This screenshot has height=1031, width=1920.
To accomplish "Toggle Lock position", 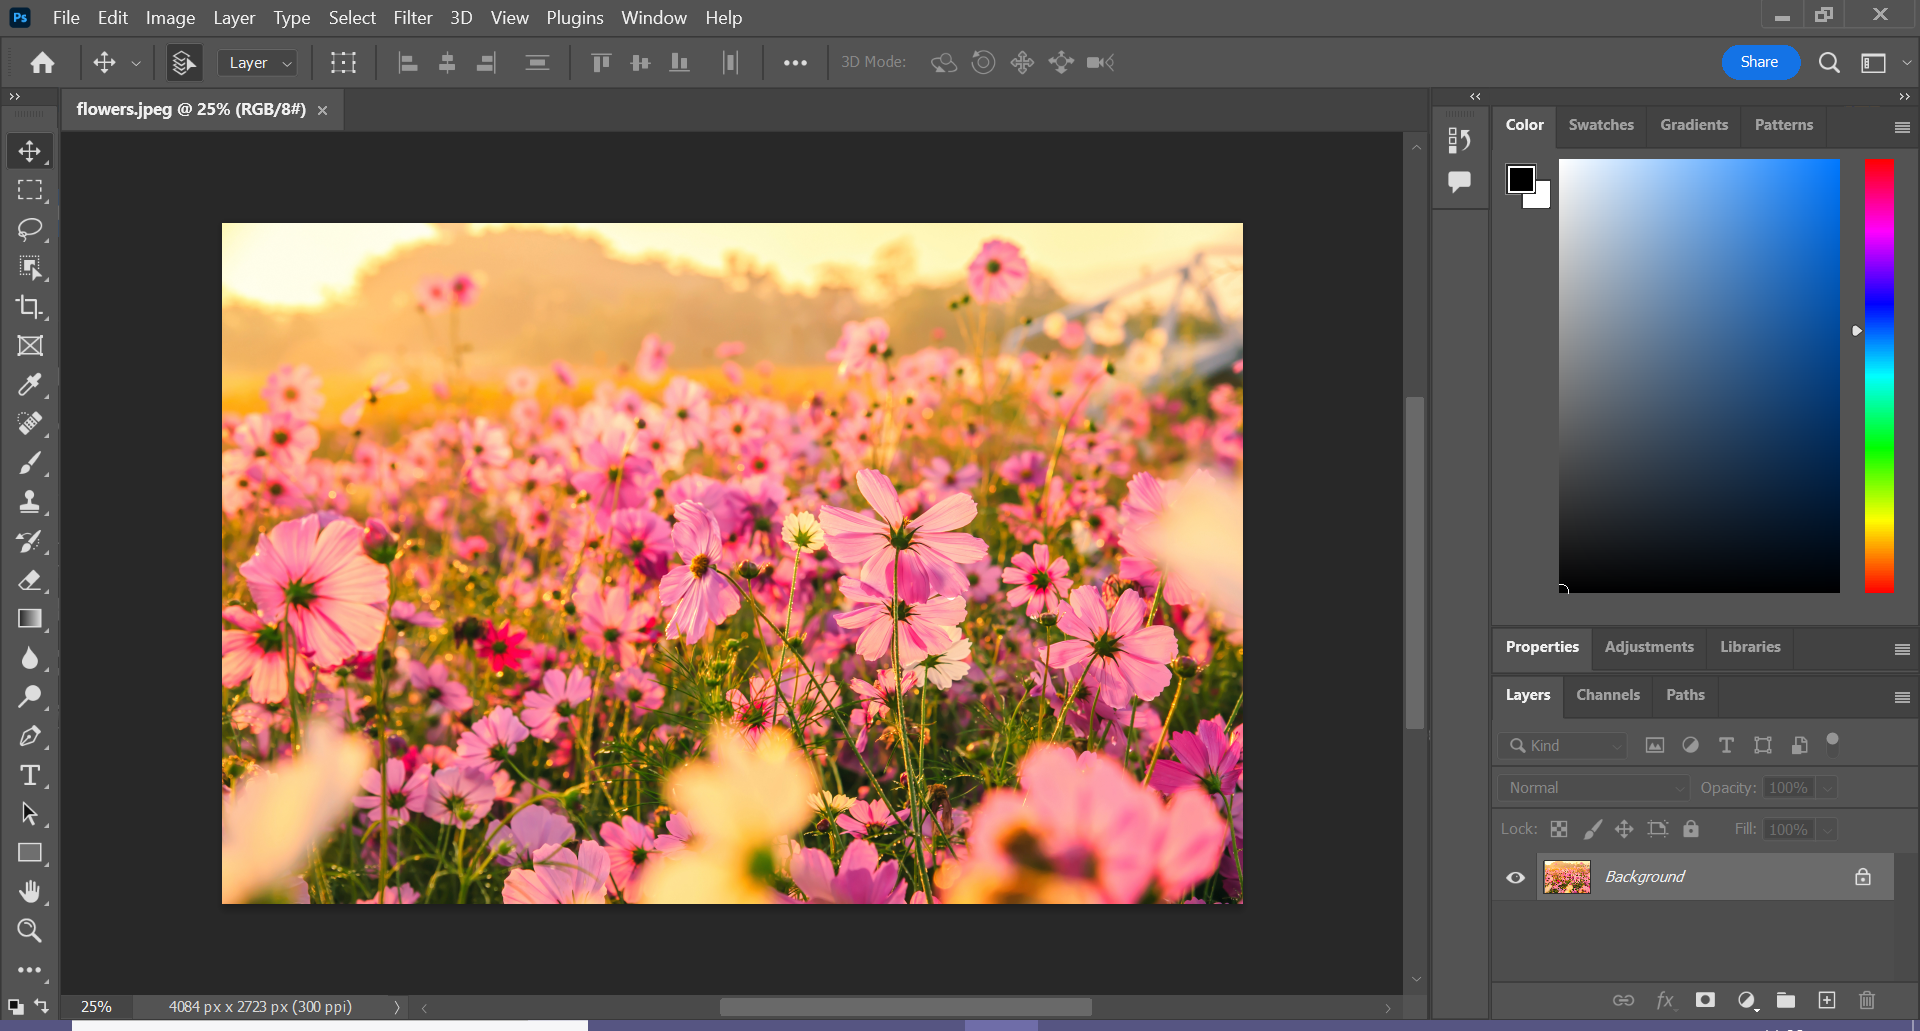I will [1625, 829].
